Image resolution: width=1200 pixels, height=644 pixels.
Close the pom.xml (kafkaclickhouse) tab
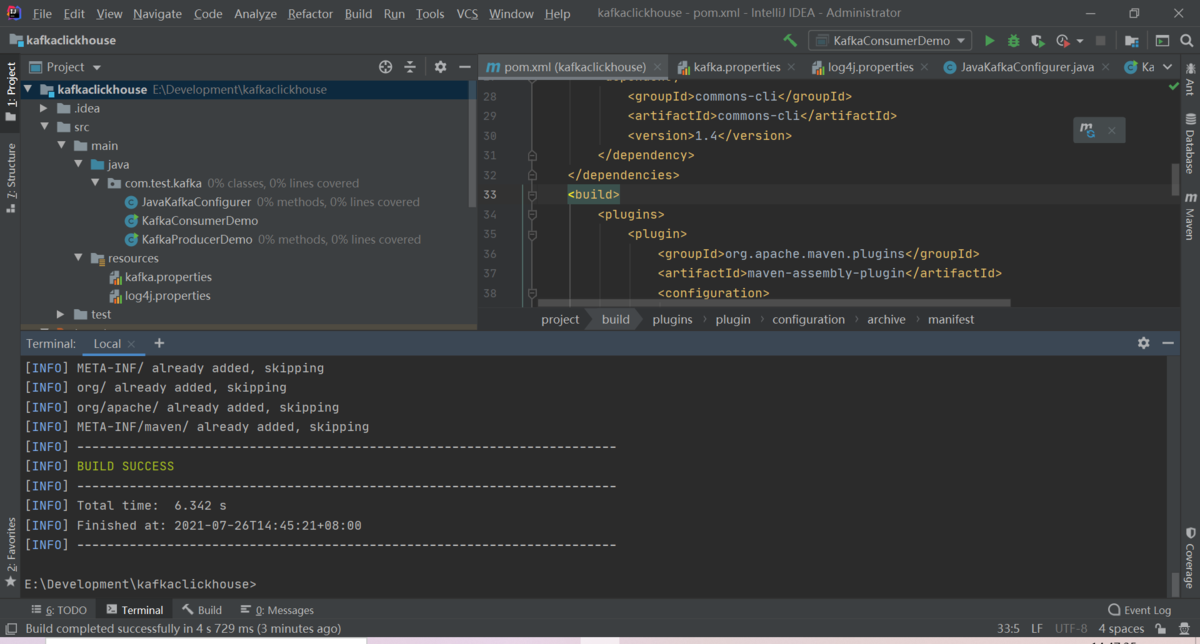[x=656, y=67]
